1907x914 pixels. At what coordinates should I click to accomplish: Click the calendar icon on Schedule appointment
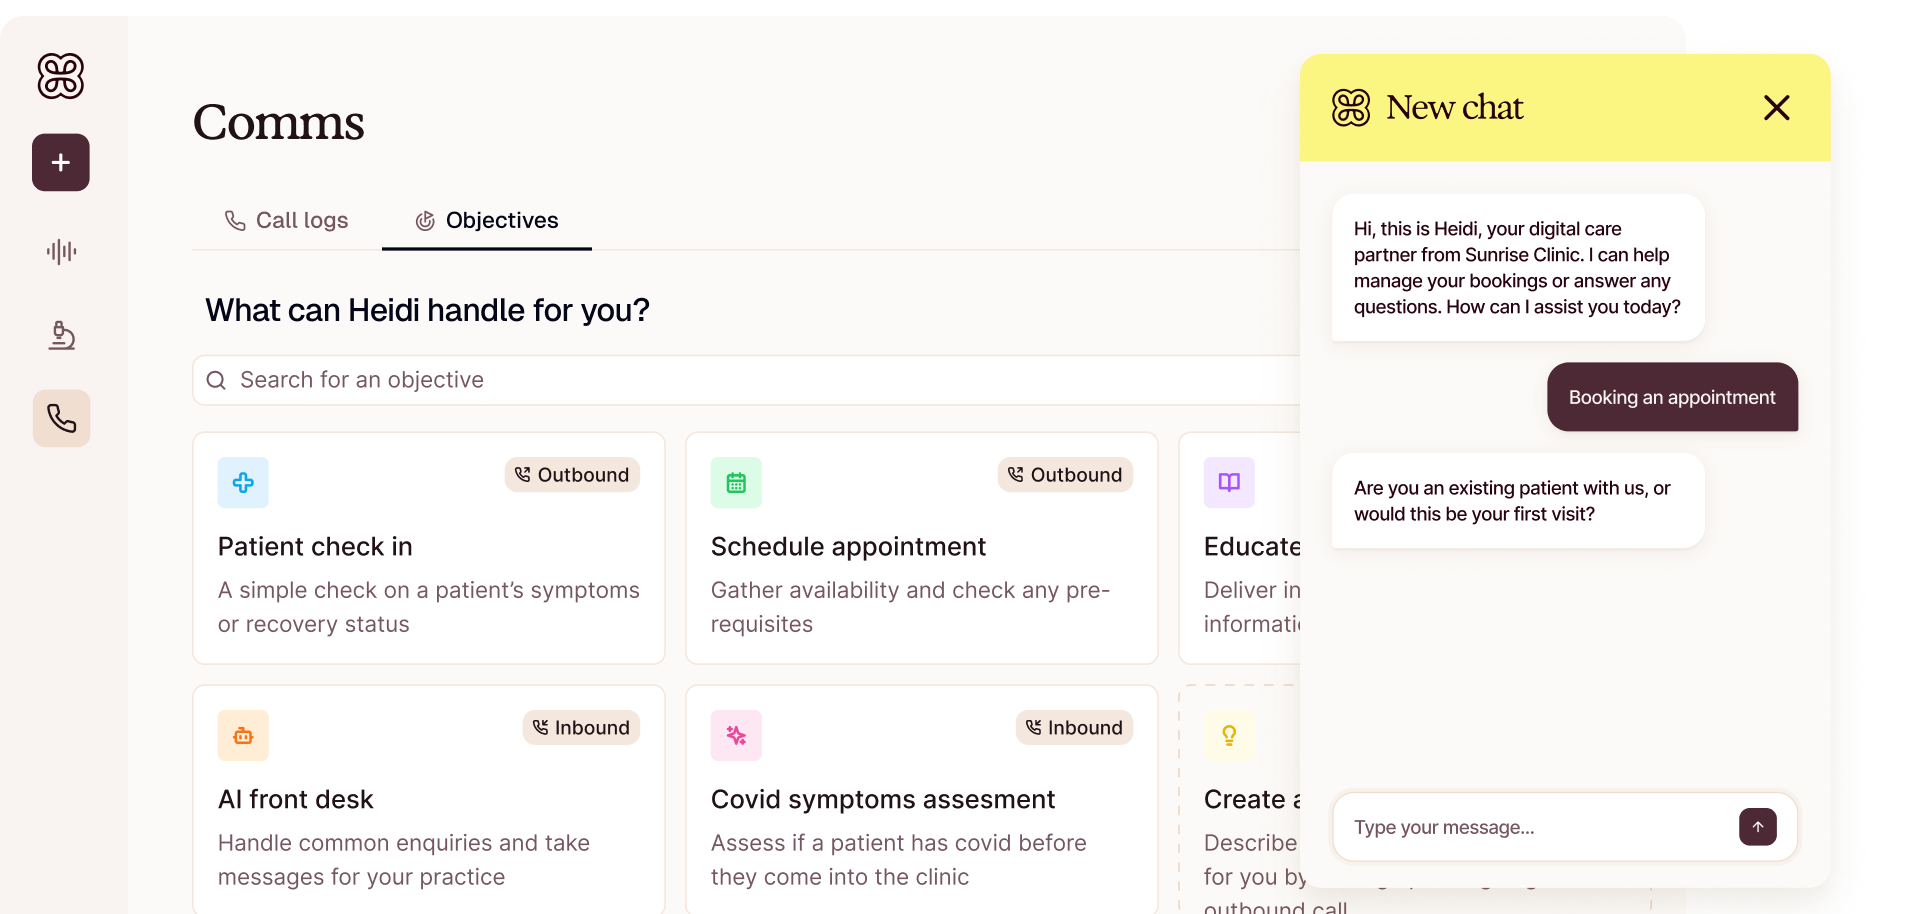736,482
